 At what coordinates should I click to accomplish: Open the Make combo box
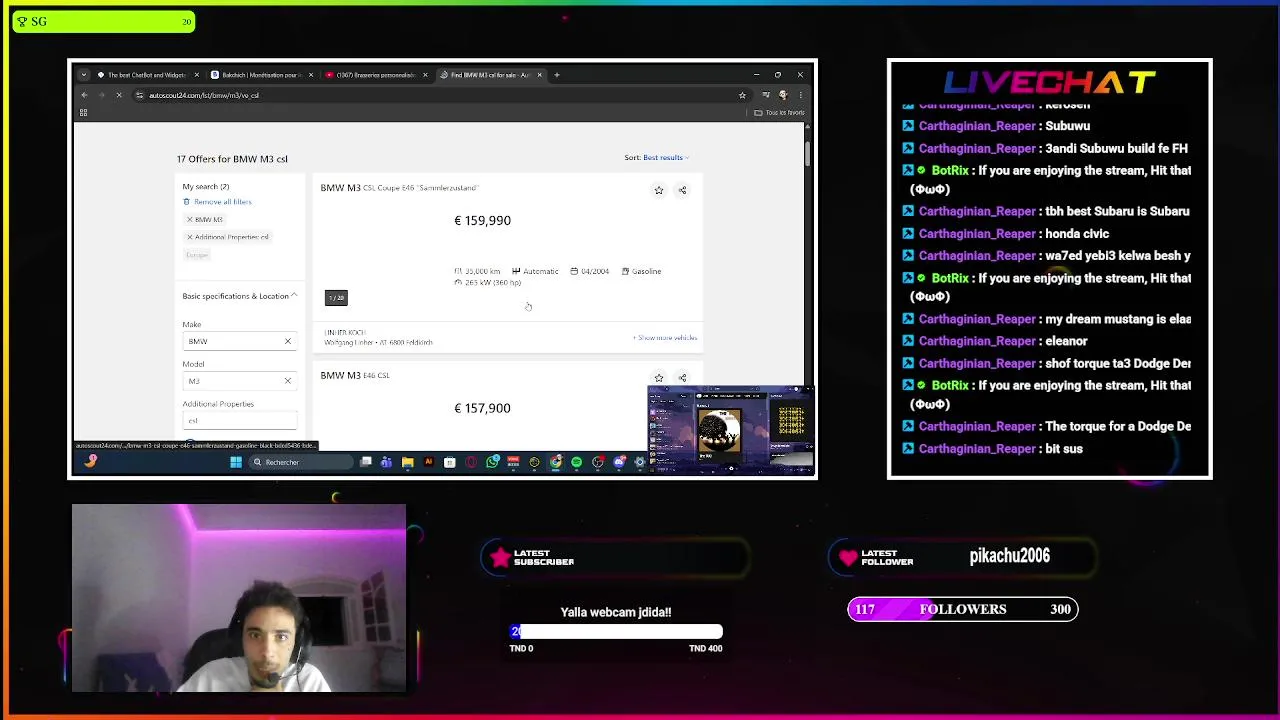(x=239, y=342)
